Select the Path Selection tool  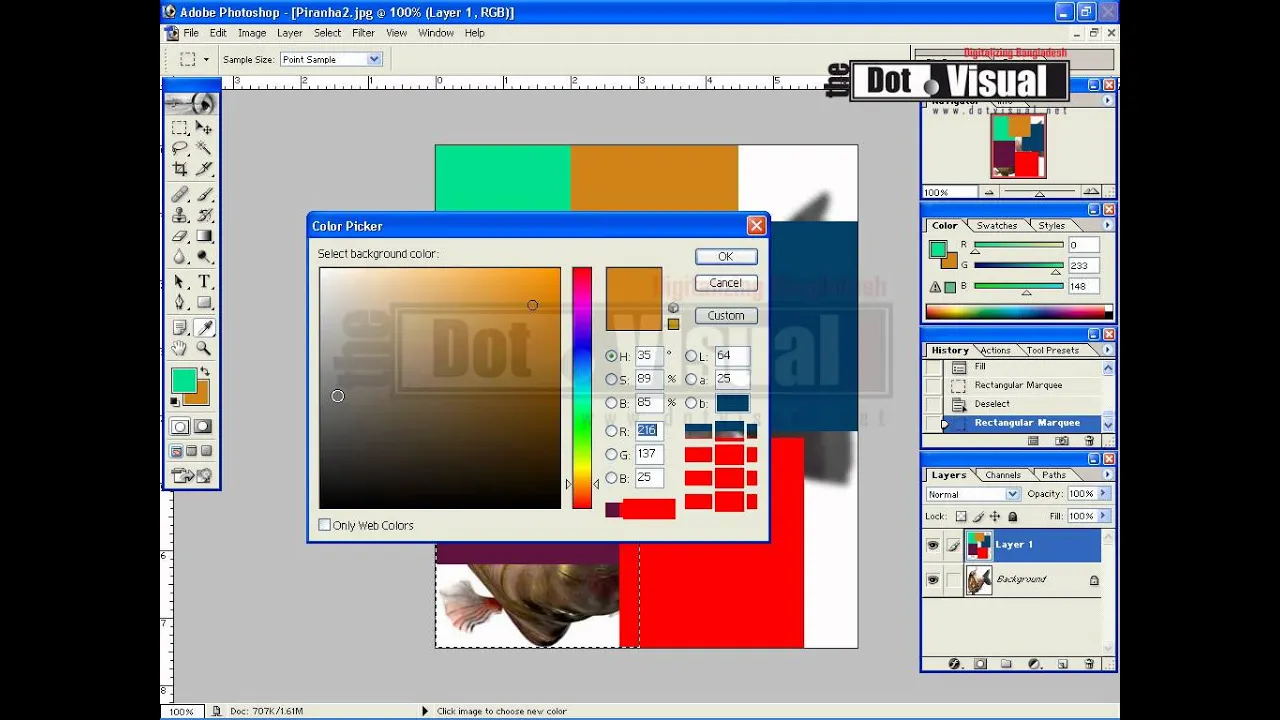[x=180, y=282]
